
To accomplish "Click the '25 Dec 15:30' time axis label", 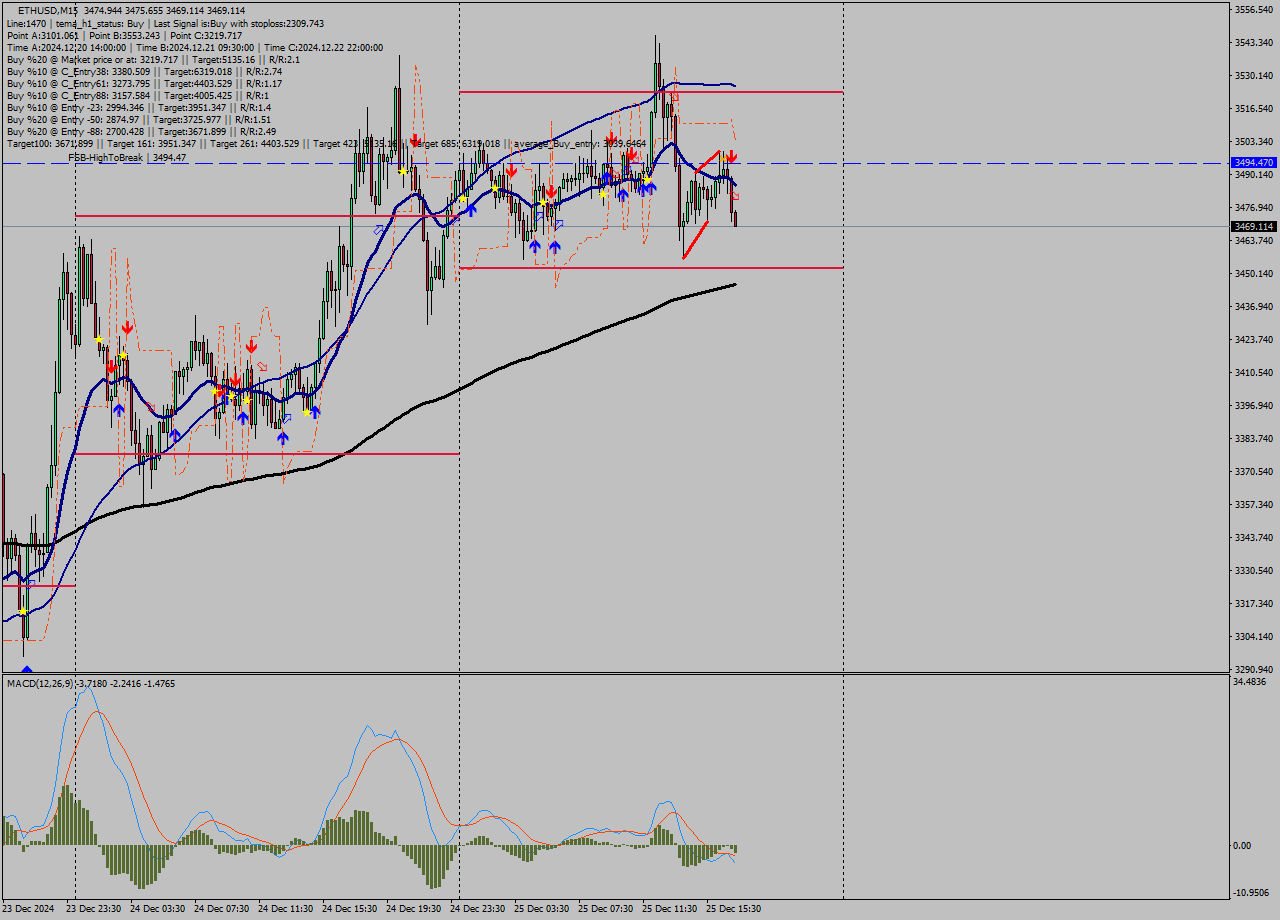I will click(x=733, y=909).
